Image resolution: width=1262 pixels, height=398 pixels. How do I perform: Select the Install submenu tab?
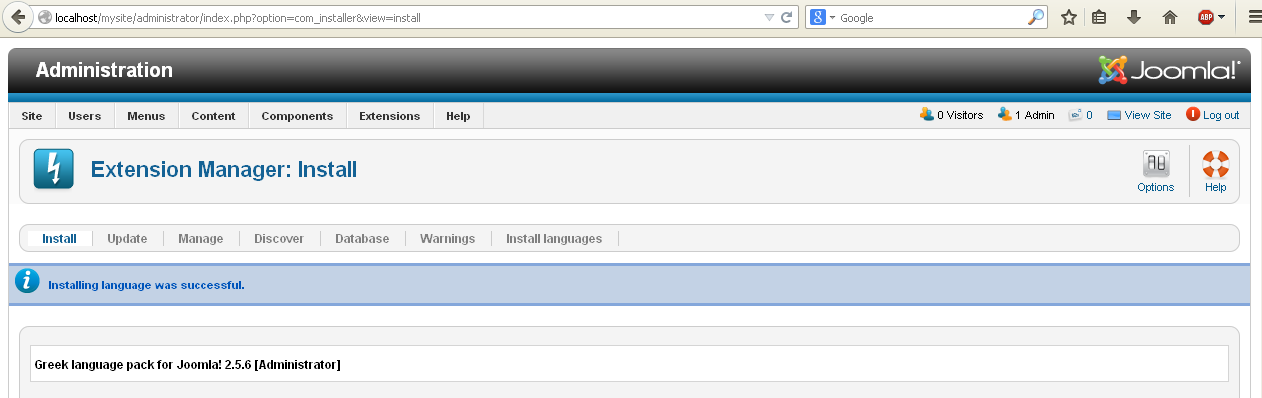tap(60, 239)
